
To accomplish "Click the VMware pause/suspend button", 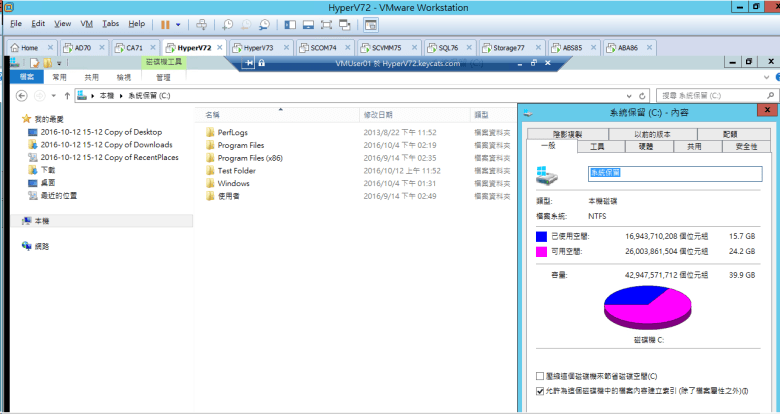I will click(x=165, y=23).
